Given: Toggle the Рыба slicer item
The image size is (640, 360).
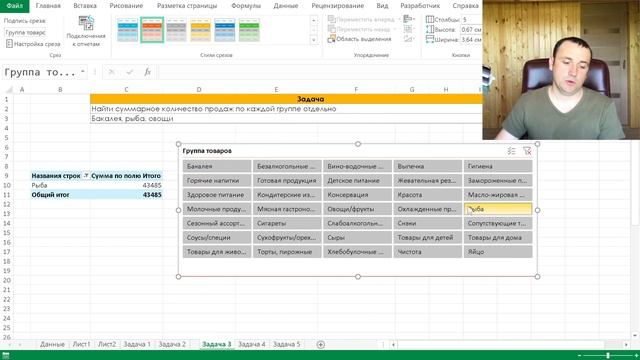Looking at the screenshot, I should pos(498,209).
